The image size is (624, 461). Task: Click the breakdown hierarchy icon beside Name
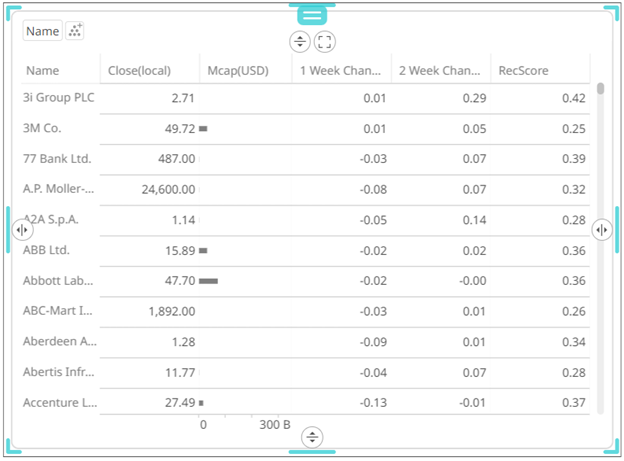75,31
